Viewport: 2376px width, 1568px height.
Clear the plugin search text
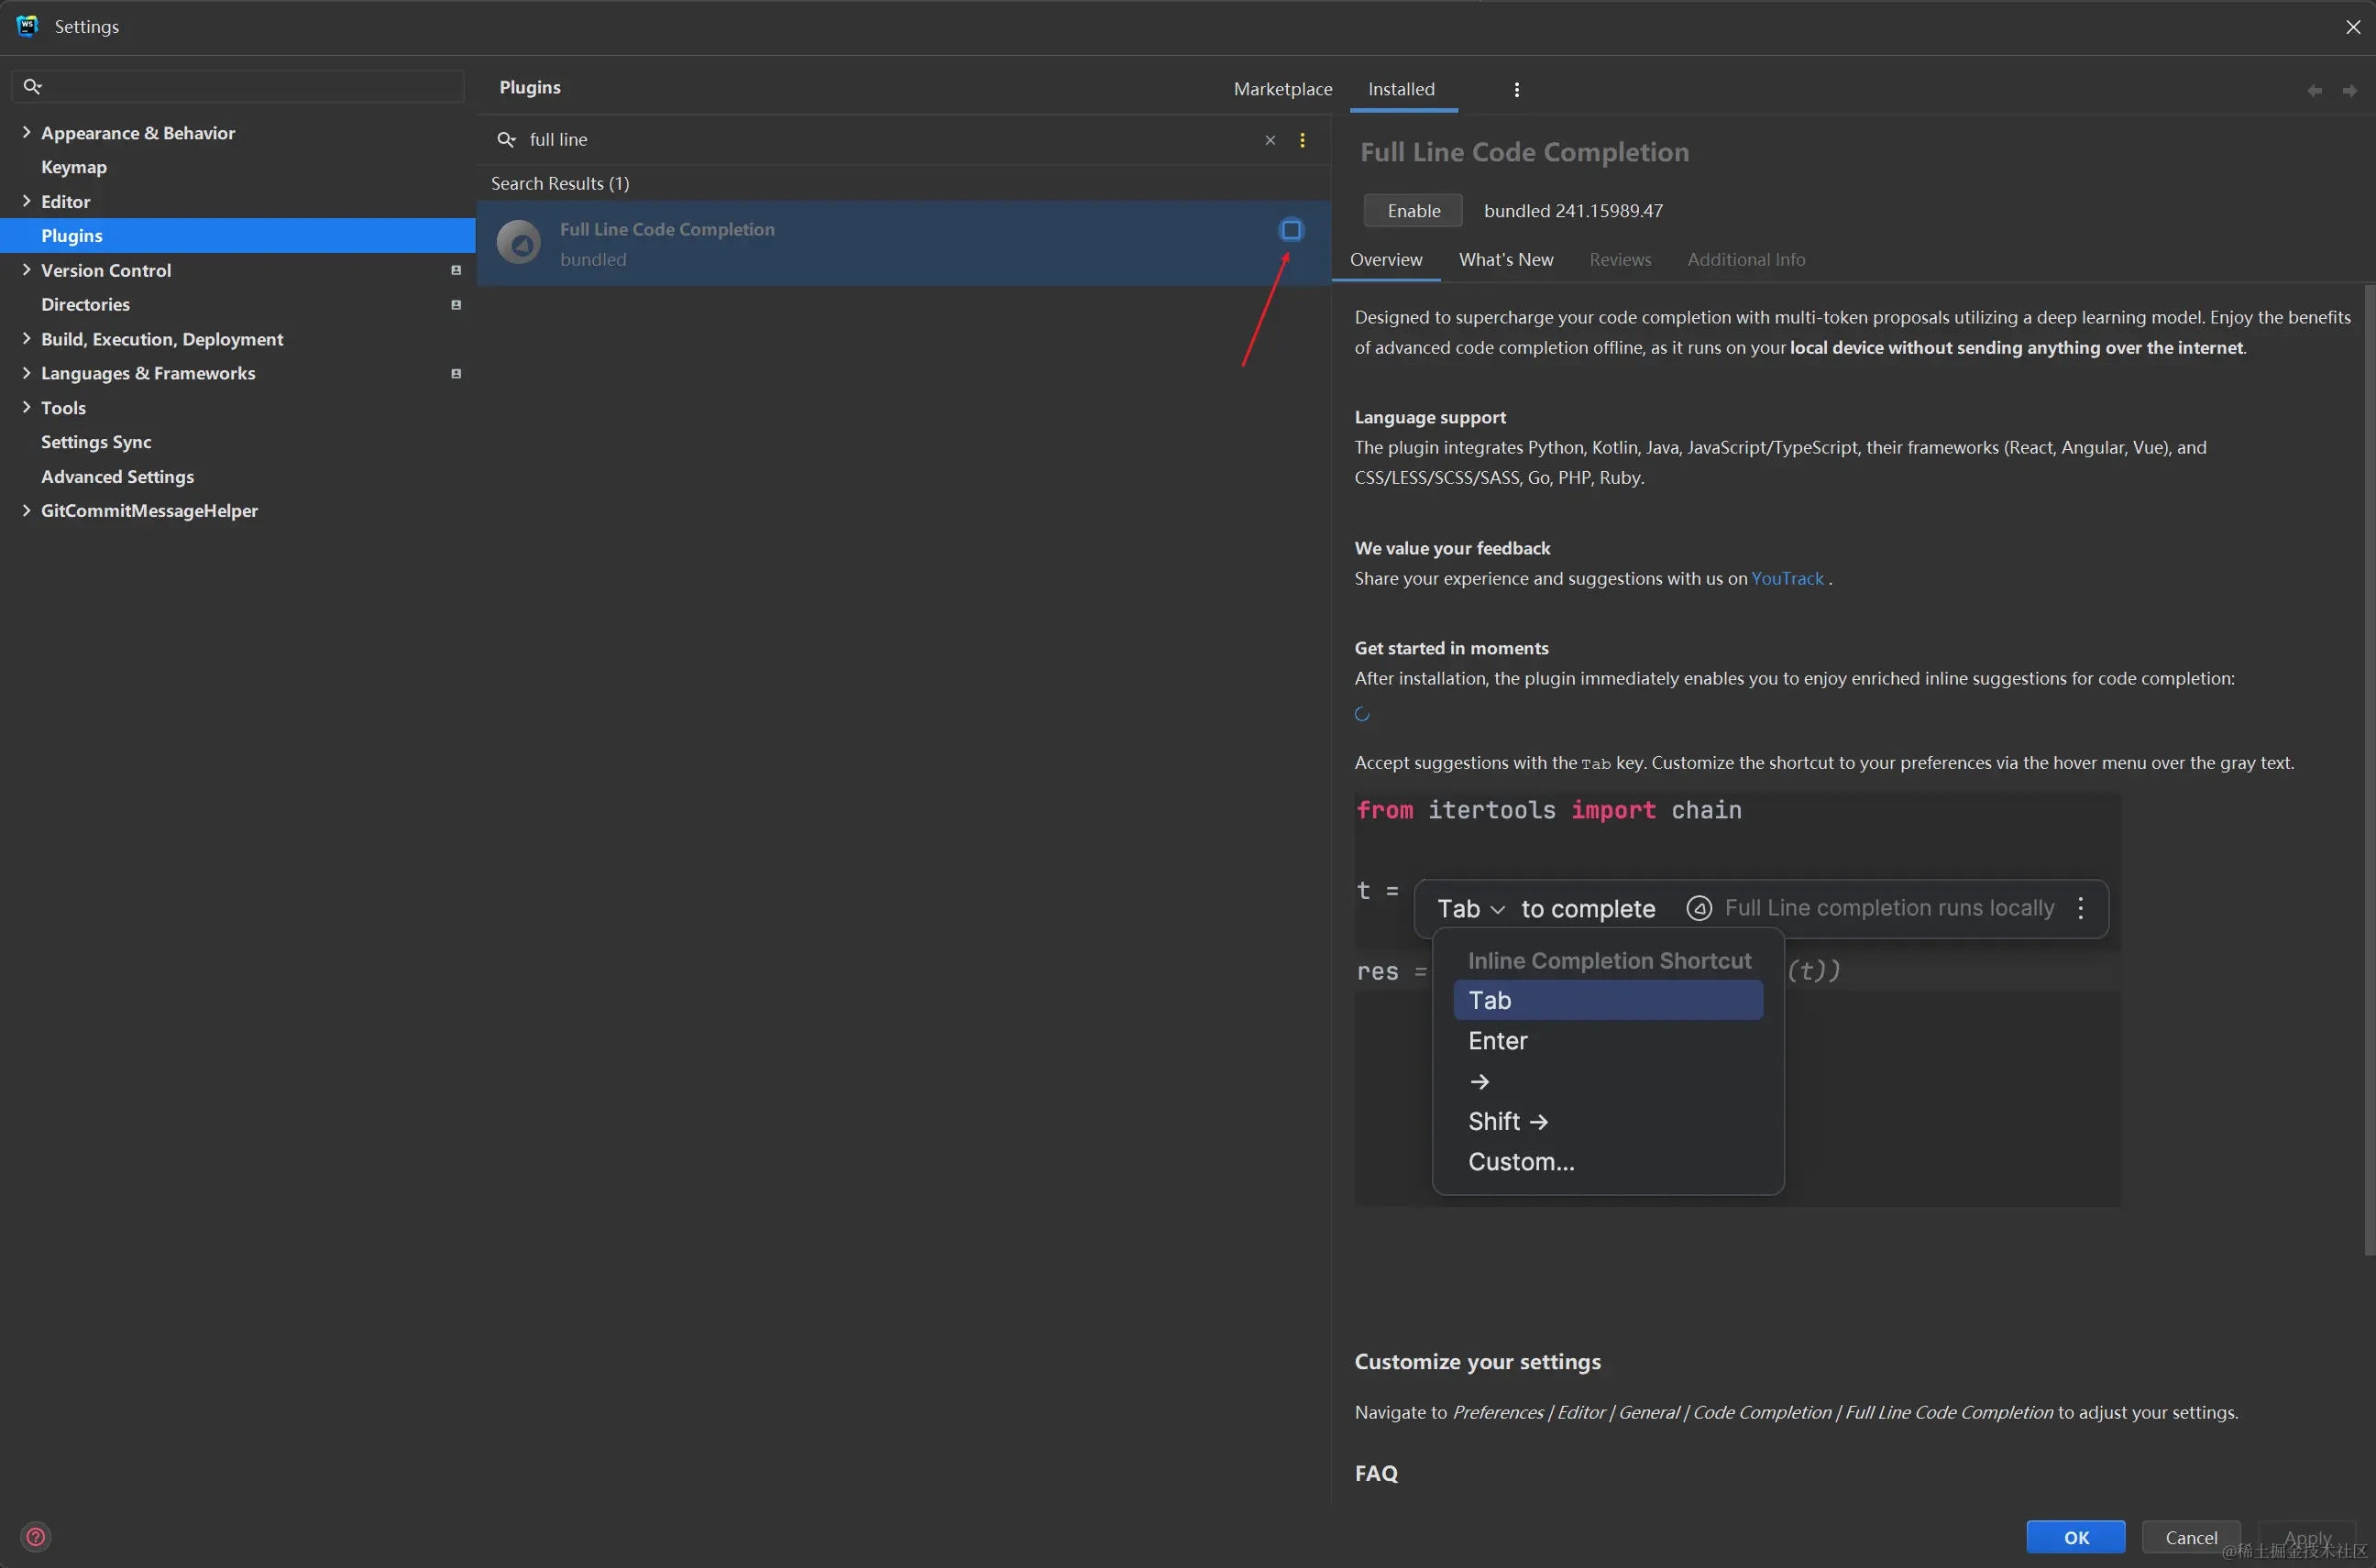coord(1270,140)
